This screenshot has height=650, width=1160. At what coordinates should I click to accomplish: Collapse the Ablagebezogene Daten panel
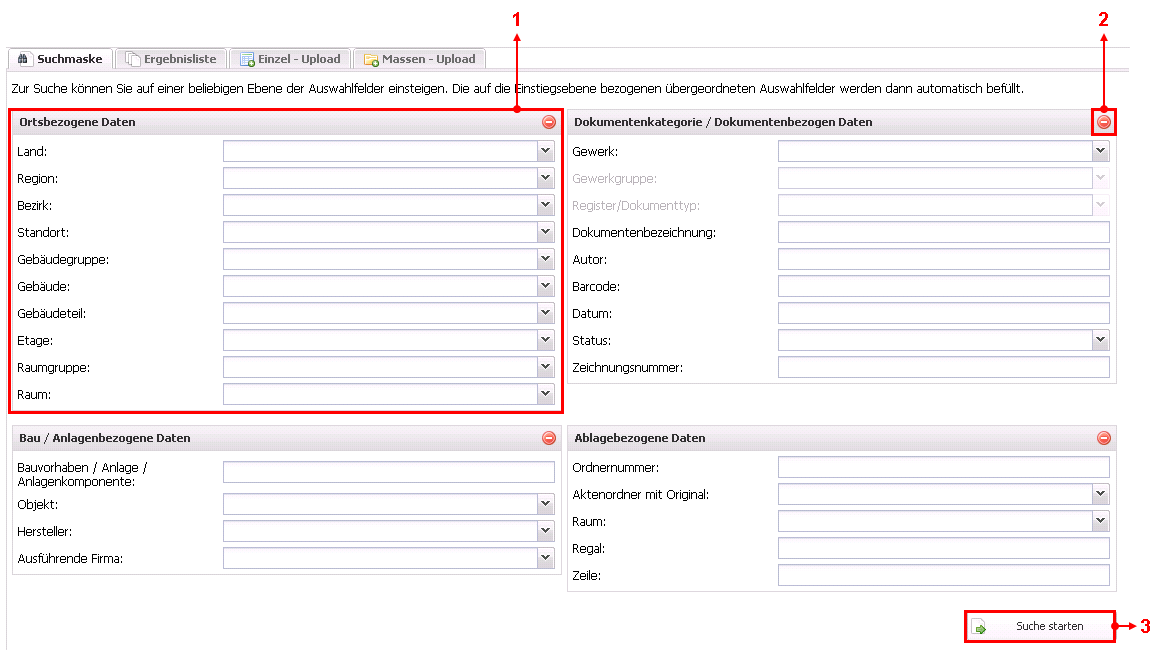1104,438
